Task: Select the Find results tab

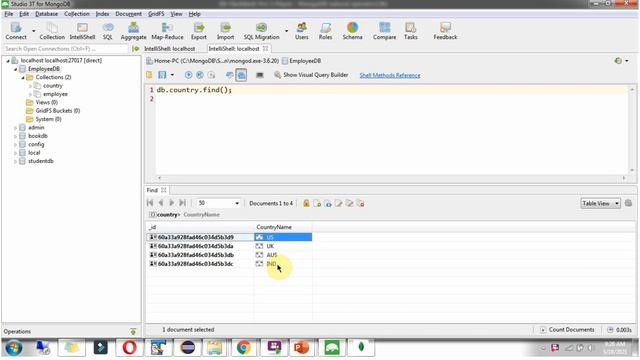Action: click(152, 190)
